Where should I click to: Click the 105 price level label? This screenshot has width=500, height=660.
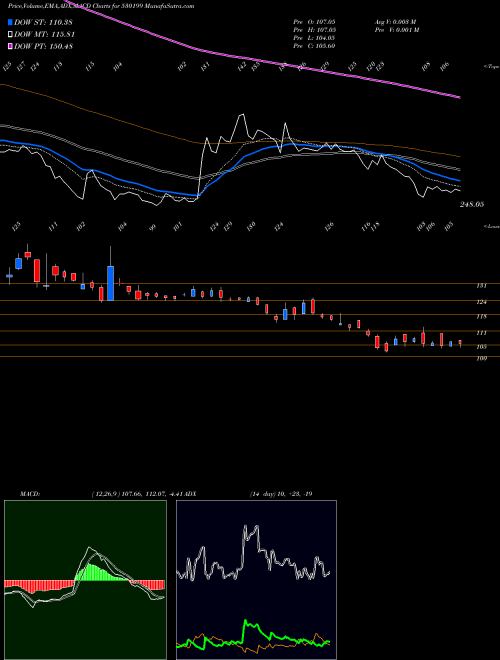click(x=481, y=347)
